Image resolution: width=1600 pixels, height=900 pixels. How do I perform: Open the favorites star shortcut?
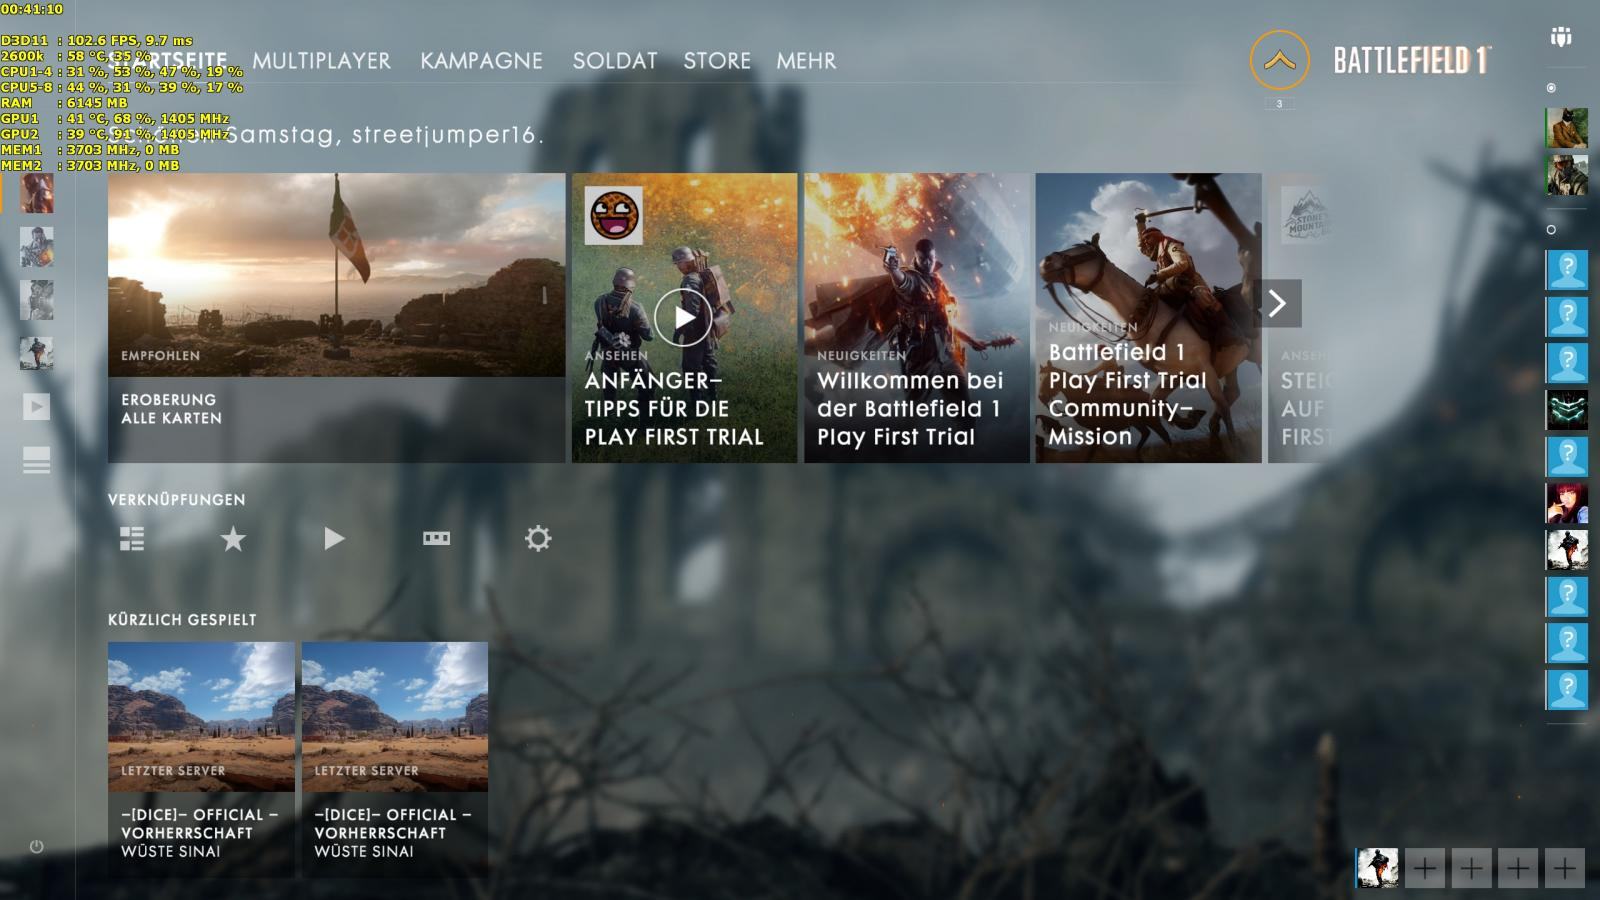tap(233, 539)
